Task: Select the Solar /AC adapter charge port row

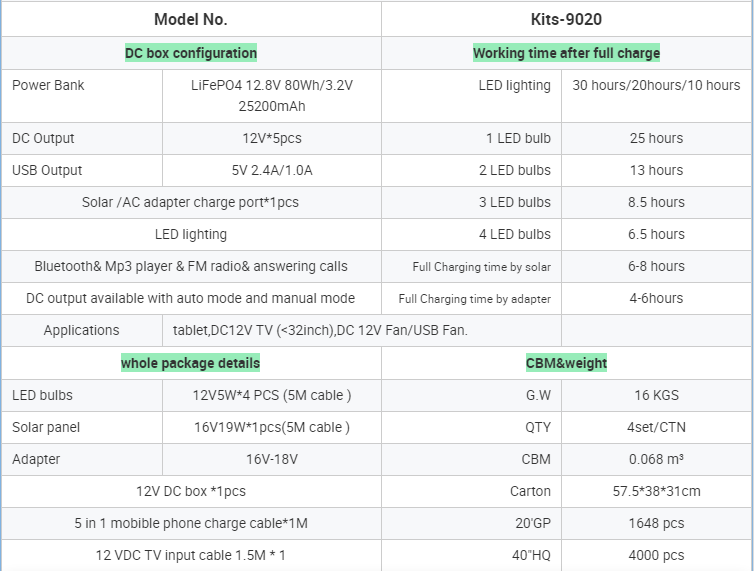Action: click(190, 202)
